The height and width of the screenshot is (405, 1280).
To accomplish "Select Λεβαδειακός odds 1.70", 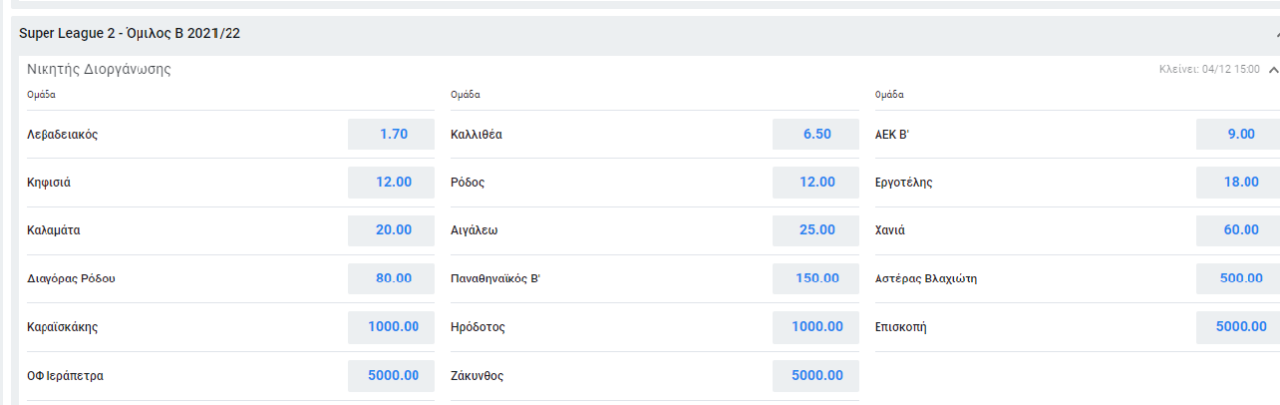I will click(x=392, y=134).
